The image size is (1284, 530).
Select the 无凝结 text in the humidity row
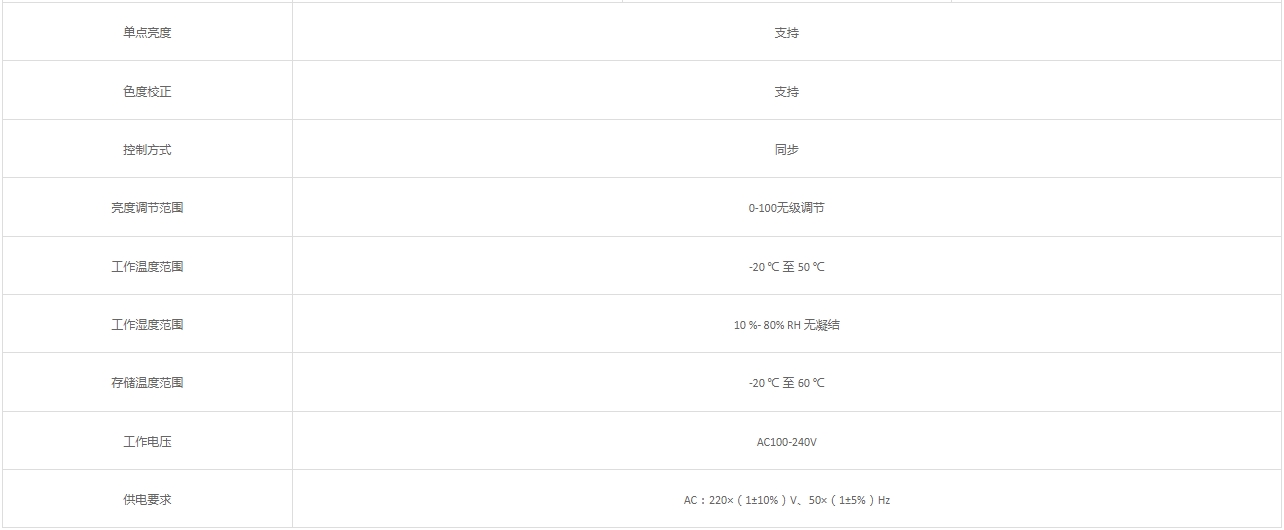point(822,325)
